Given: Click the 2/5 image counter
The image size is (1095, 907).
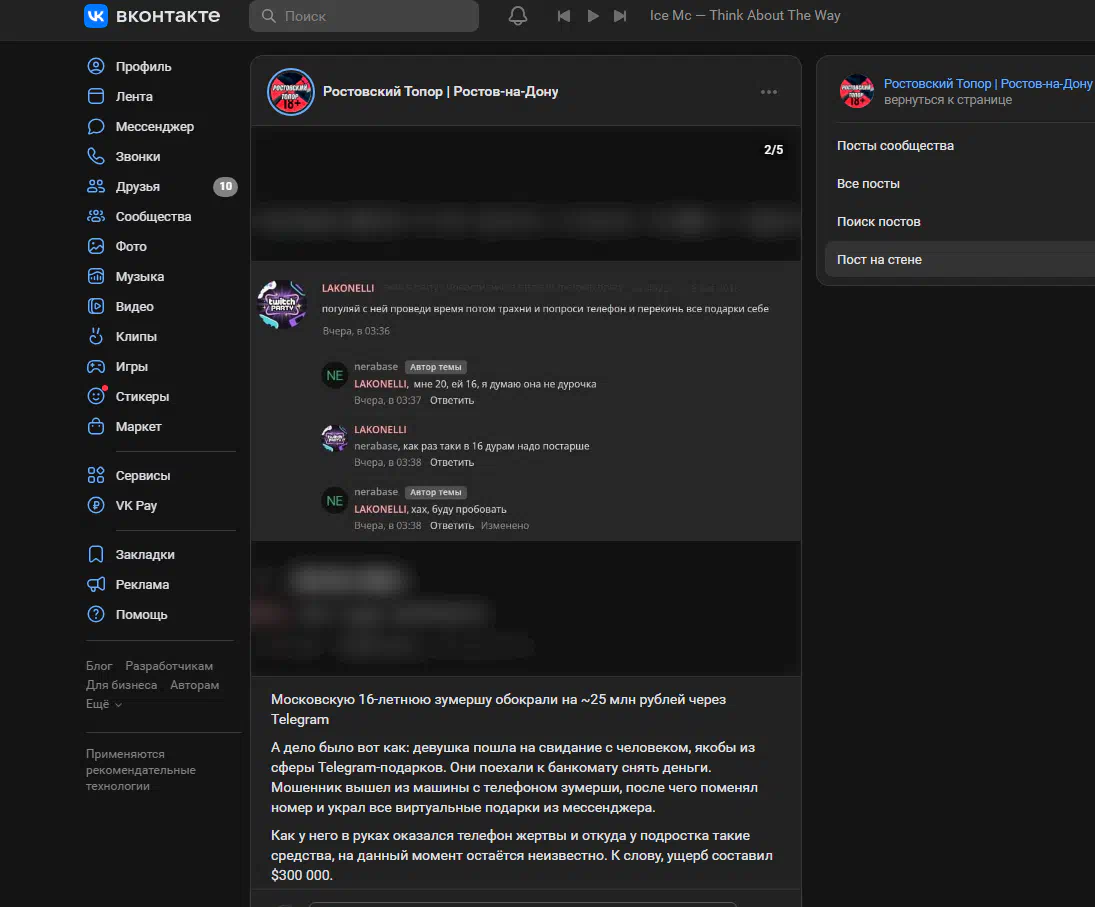Looking at the screenshot, I should click(x=774, y=150).
